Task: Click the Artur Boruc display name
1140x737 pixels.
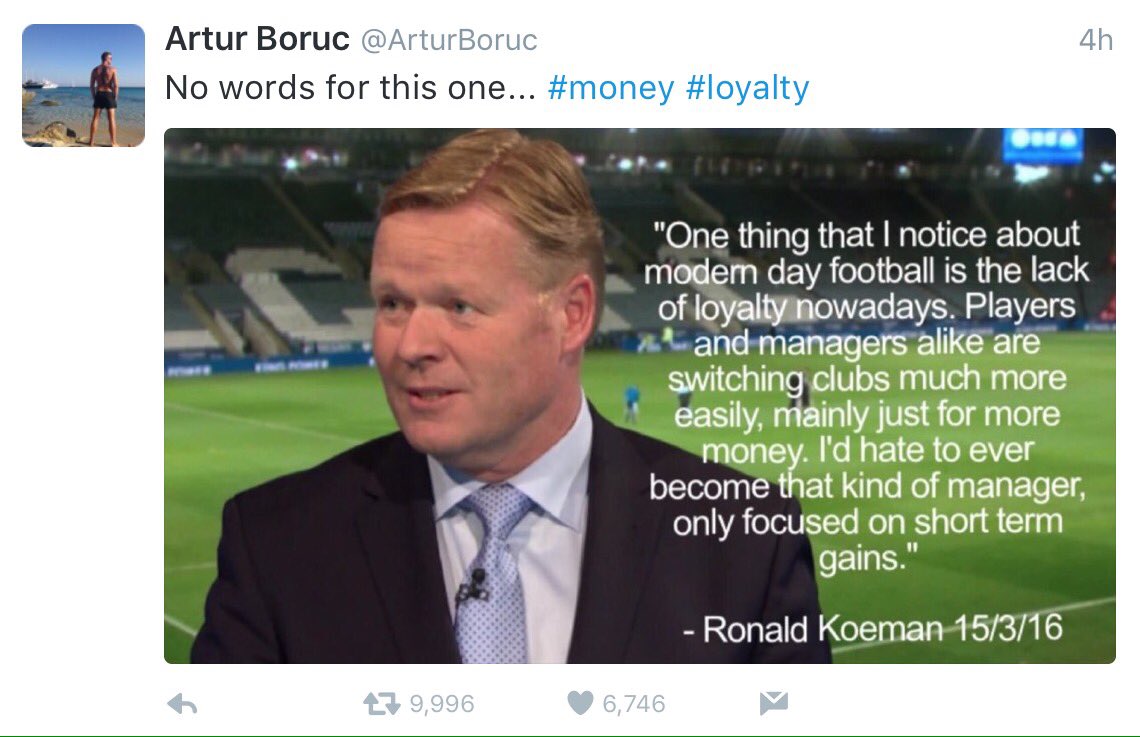Action: [x=257, y=39]
